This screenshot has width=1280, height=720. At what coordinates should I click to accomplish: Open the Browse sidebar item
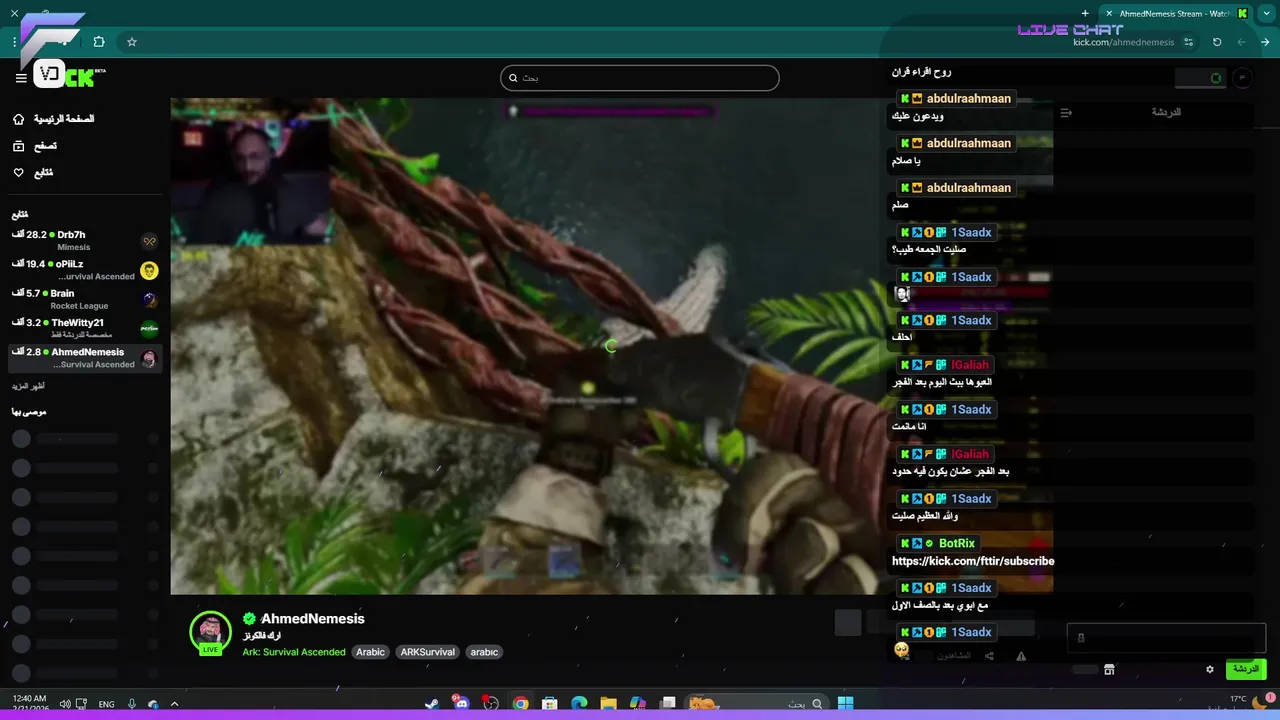pyautogui.click(x=35, y=146)
